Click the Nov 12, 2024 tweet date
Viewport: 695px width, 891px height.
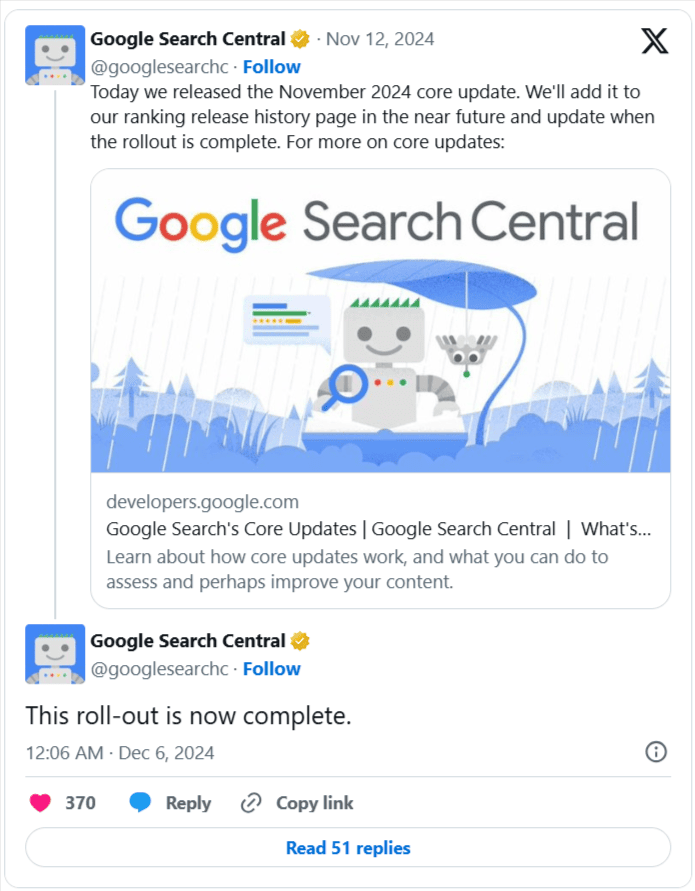[x=380, y=40]
